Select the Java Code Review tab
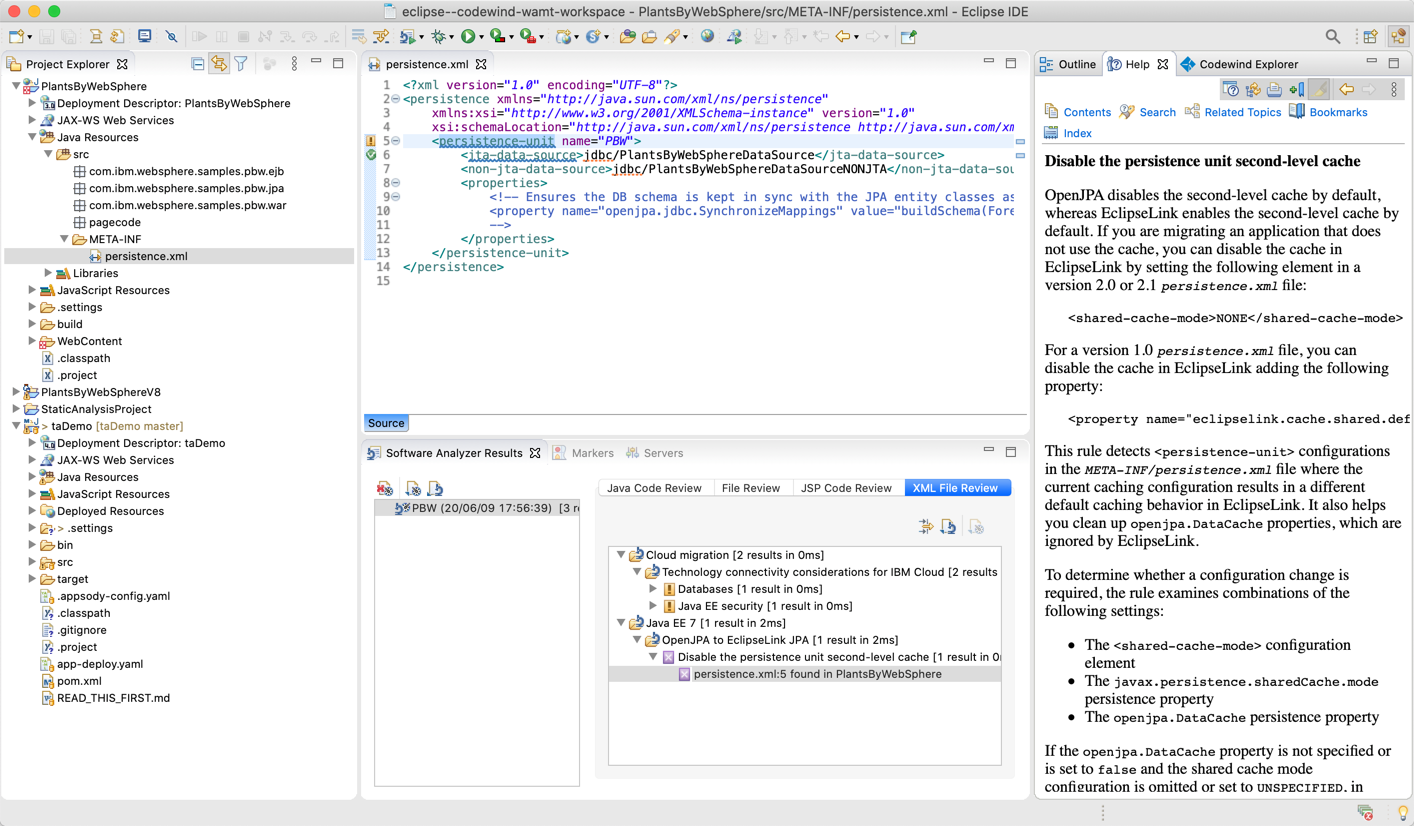The width and height of the screenshot is (1414, 826). [x=654, y=488]
